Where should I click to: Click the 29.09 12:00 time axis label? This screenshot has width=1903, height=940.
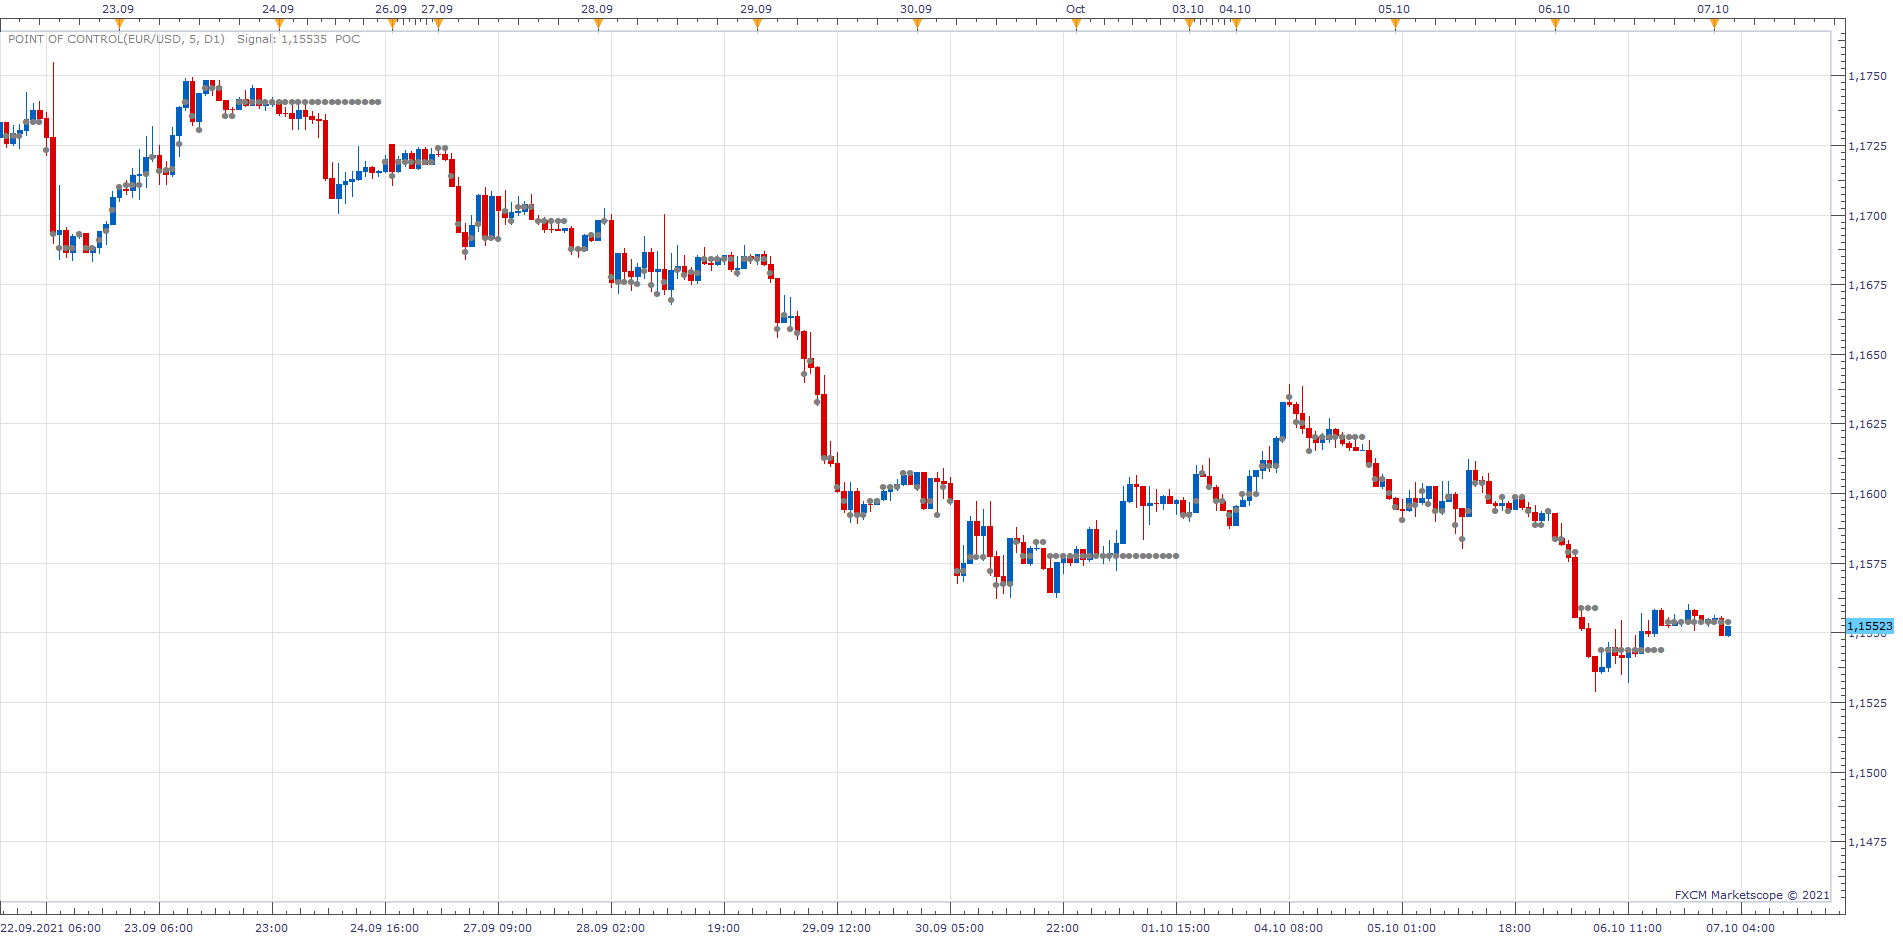pyautogui.click(x=837, y=928)
